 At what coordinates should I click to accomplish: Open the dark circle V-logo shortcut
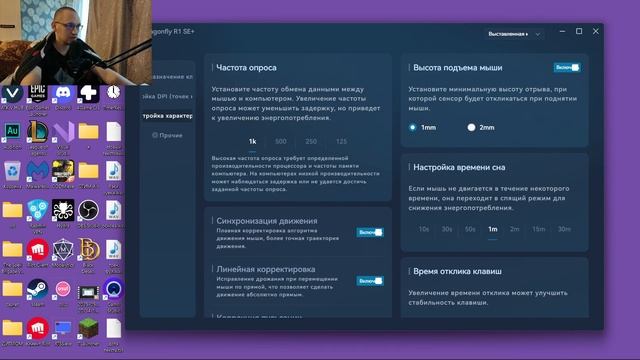(x=12, y=94)
